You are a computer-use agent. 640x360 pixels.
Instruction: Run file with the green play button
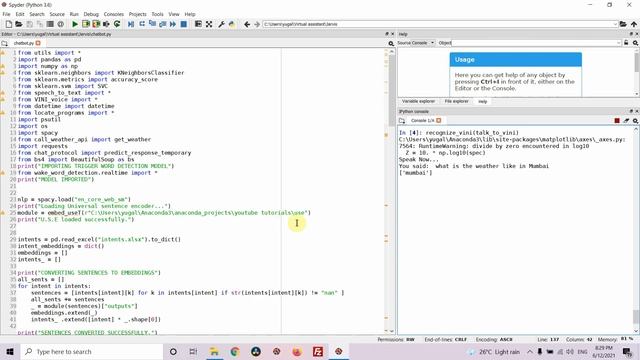(75, 24)
